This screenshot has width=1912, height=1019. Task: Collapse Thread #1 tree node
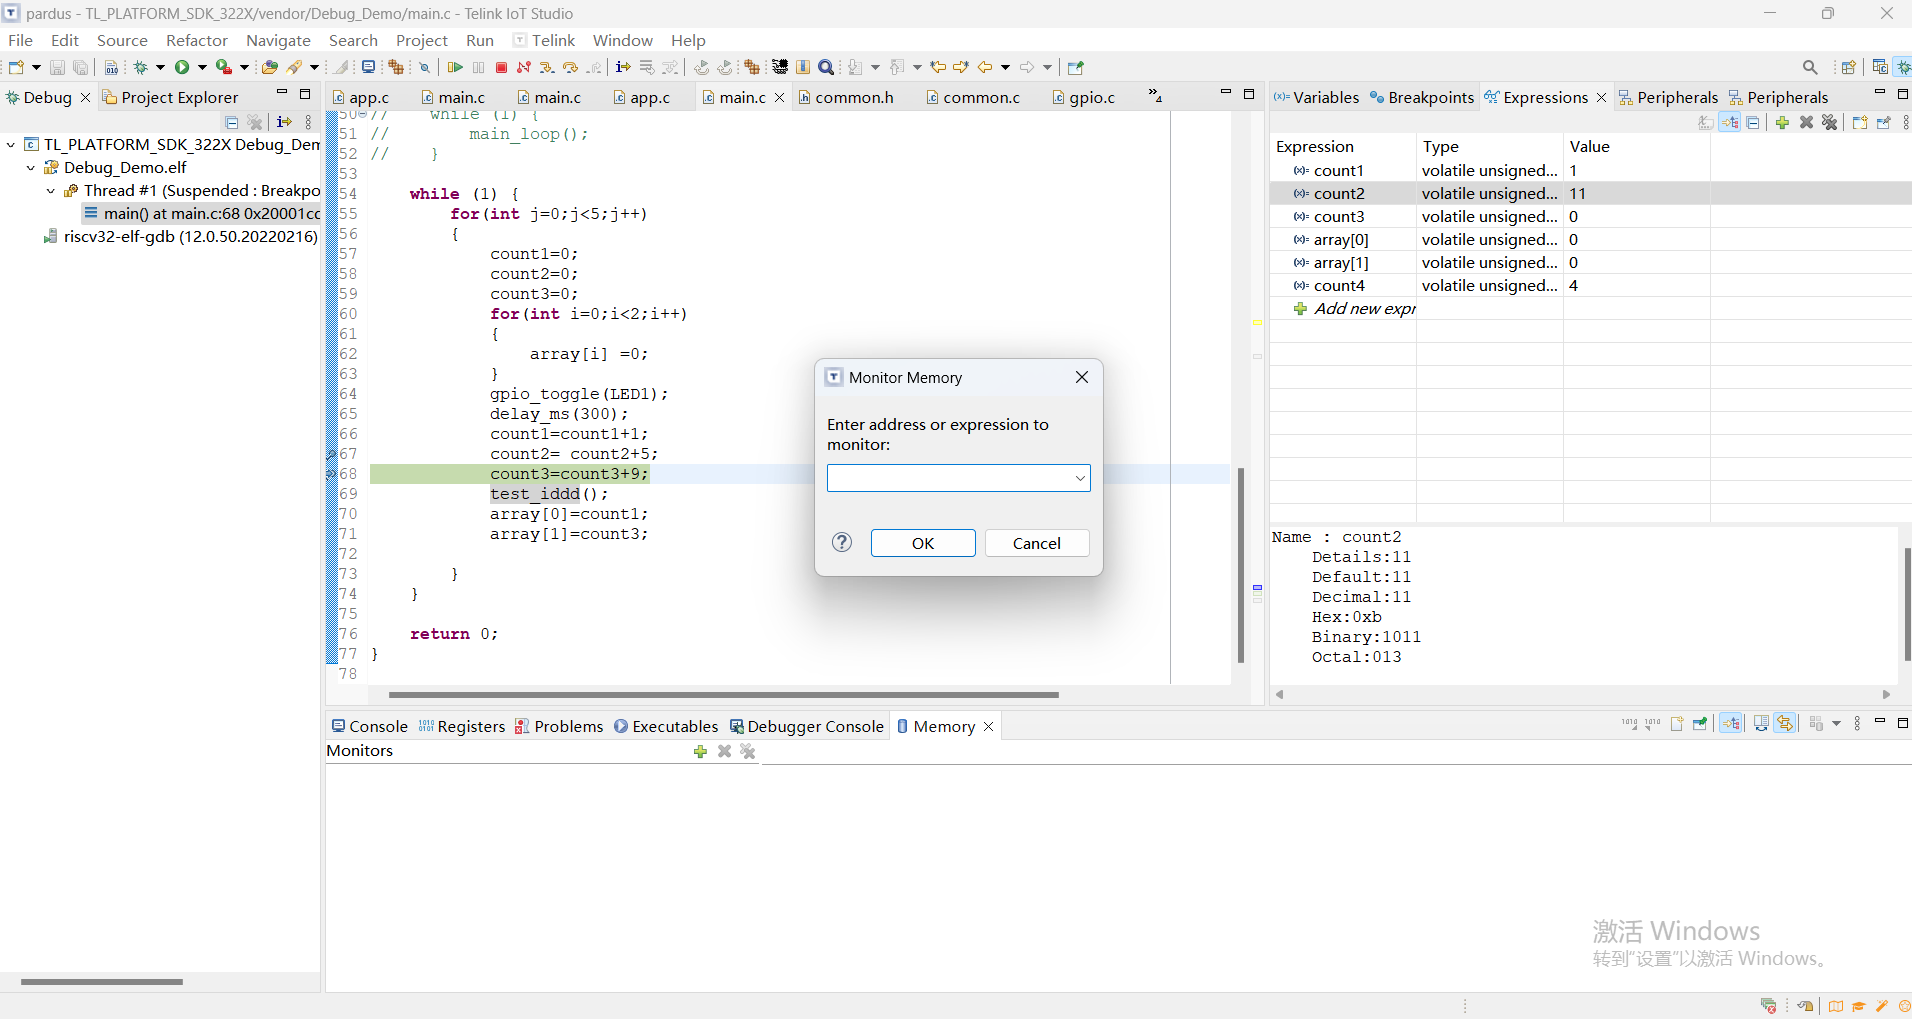[x=51, y=190]
